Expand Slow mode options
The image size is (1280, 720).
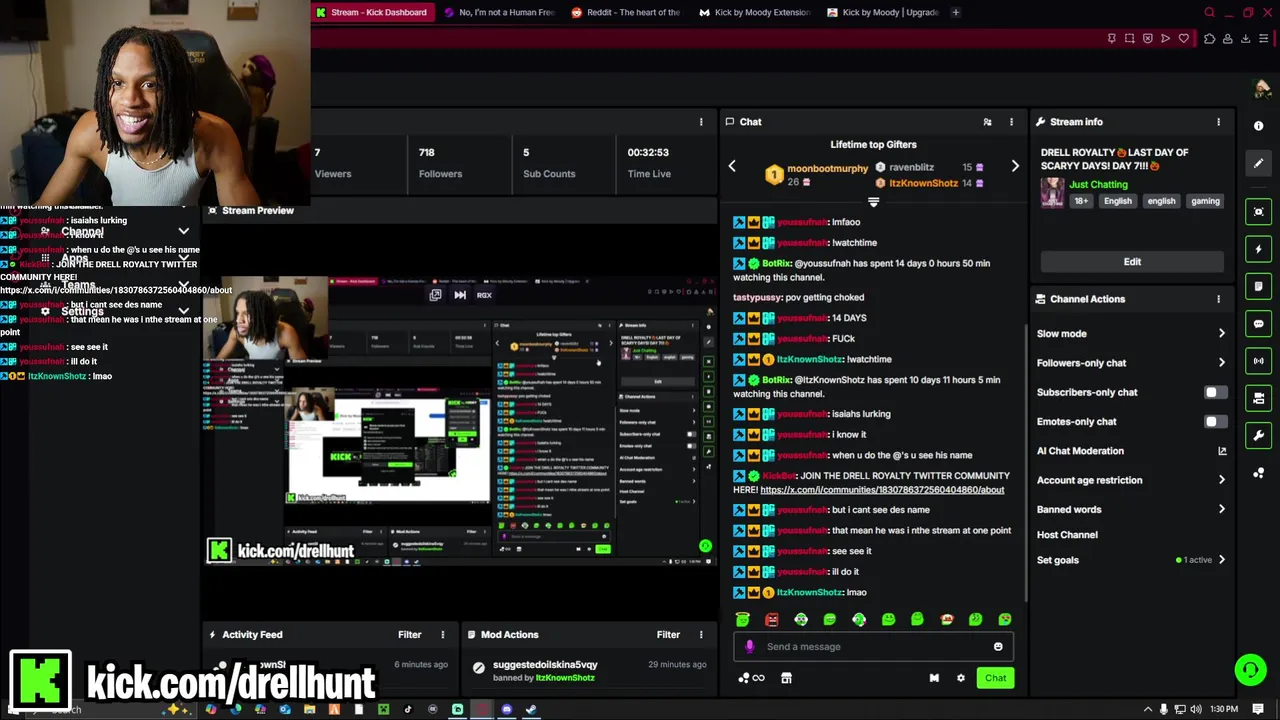coord(1221,334)
